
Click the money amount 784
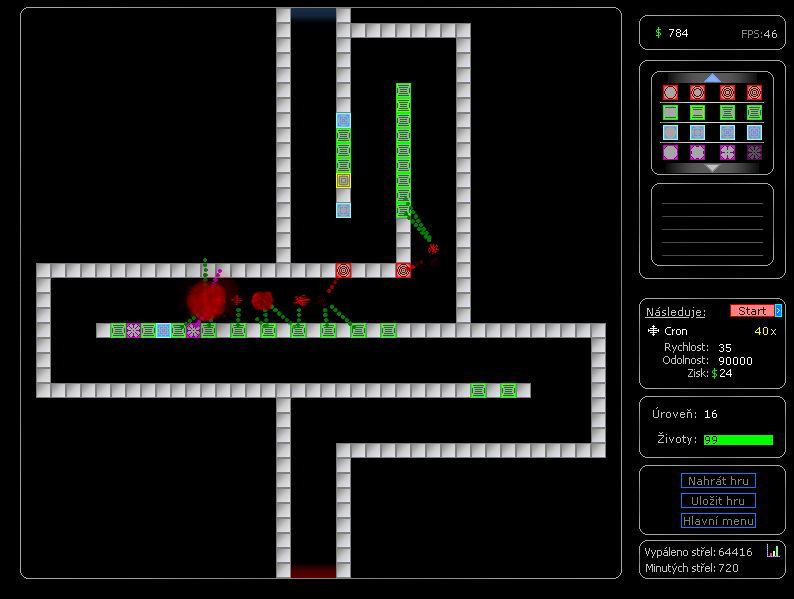pos(678,33)
